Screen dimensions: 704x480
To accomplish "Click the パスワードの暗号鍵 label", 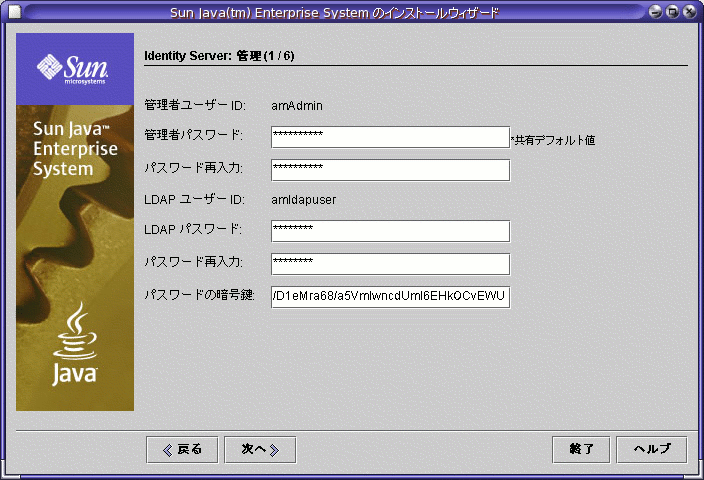I will coord(199,295).
